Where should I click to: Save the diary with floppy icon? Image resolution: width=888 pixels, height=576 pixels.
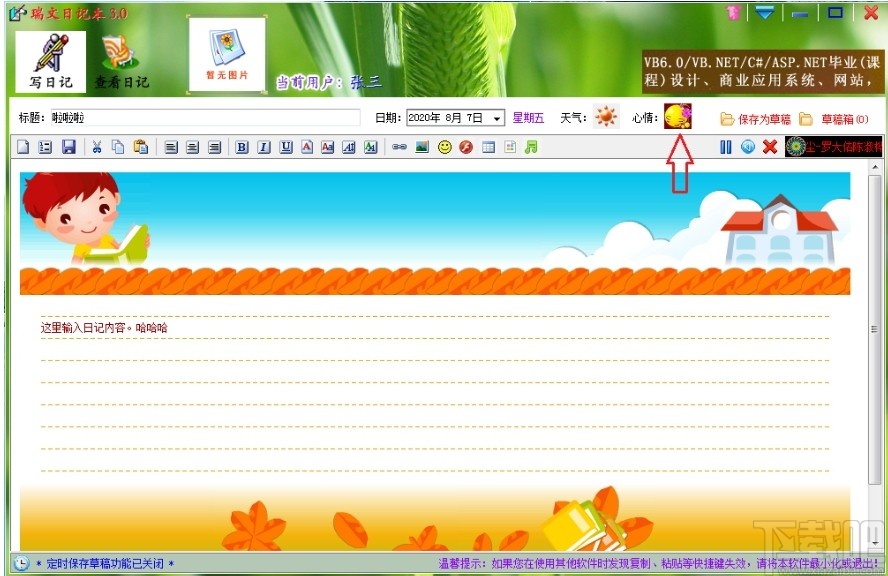(x=69, y=147)
